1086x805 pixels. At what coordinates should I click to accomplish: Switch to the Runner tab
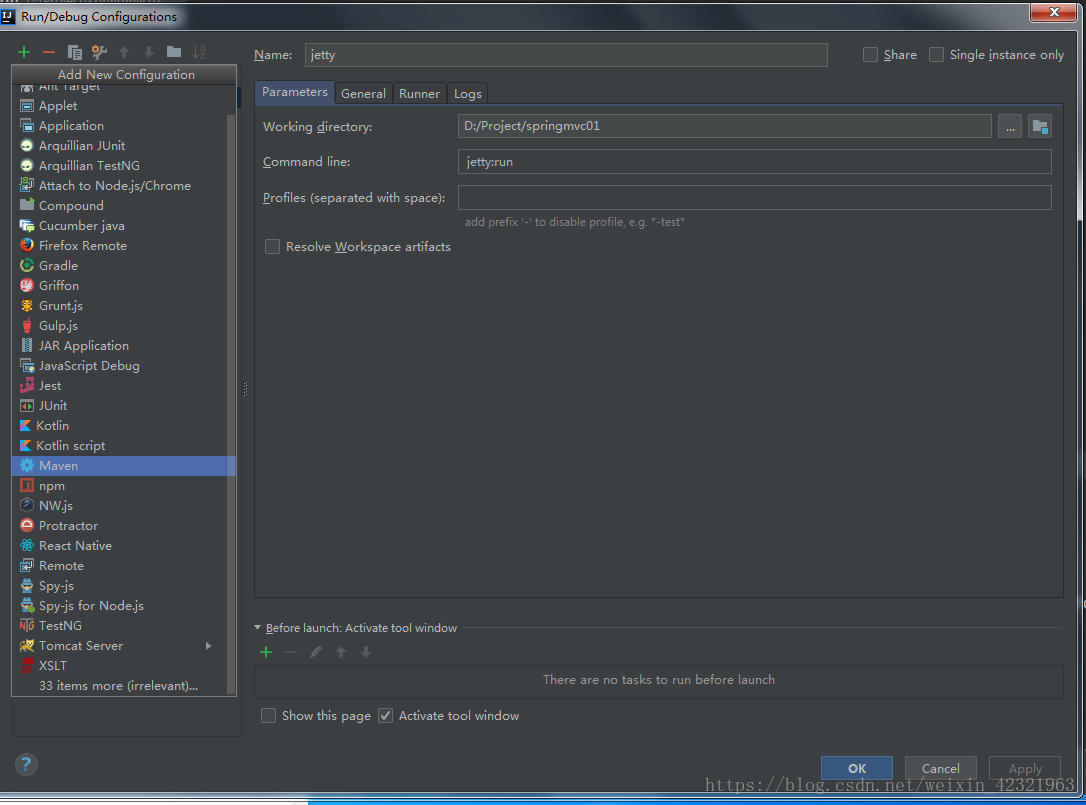coord(419,94)
